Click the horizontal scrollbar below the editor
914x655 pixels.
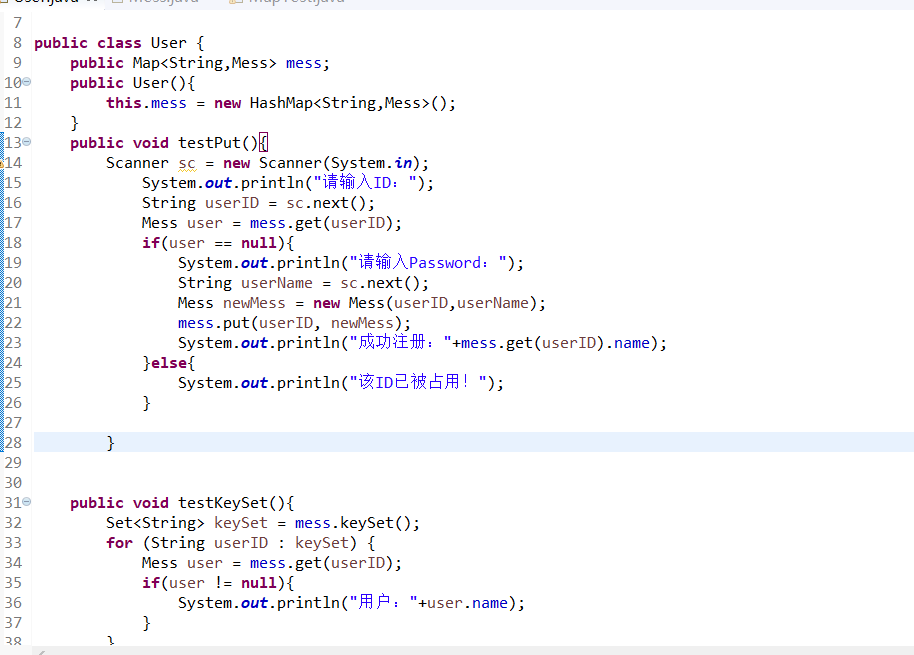click(473, 651)
